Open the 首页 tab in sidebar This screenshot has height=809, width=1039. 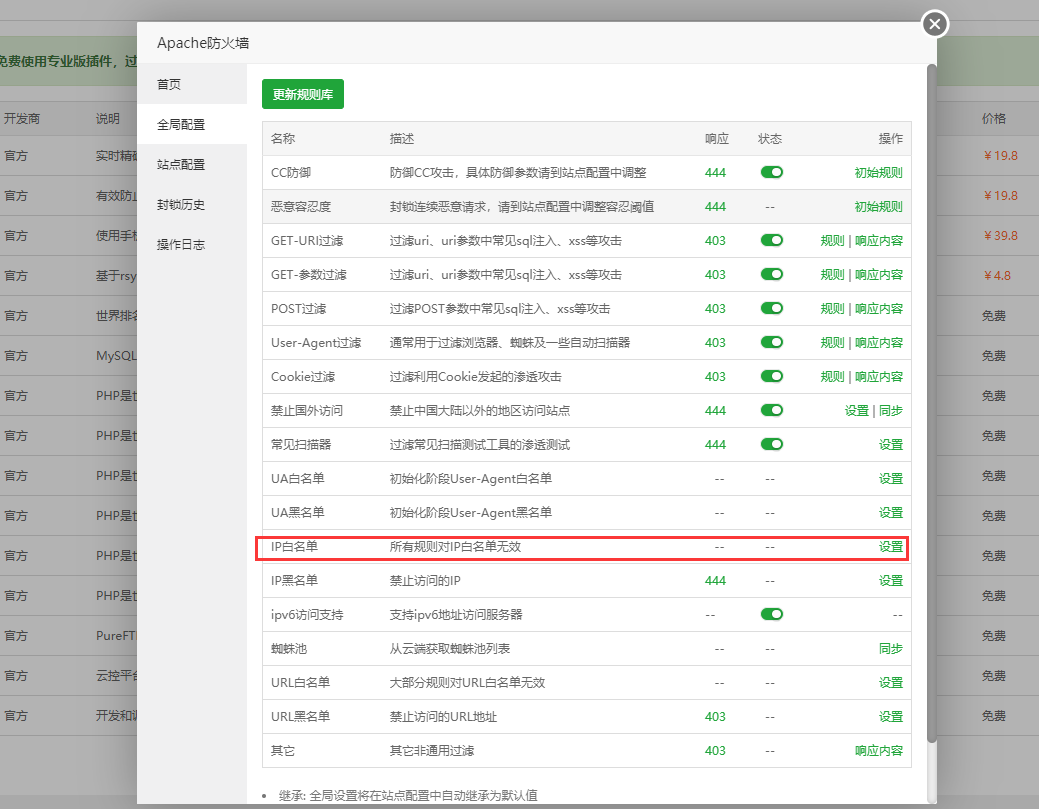click(x=192, y=84)
